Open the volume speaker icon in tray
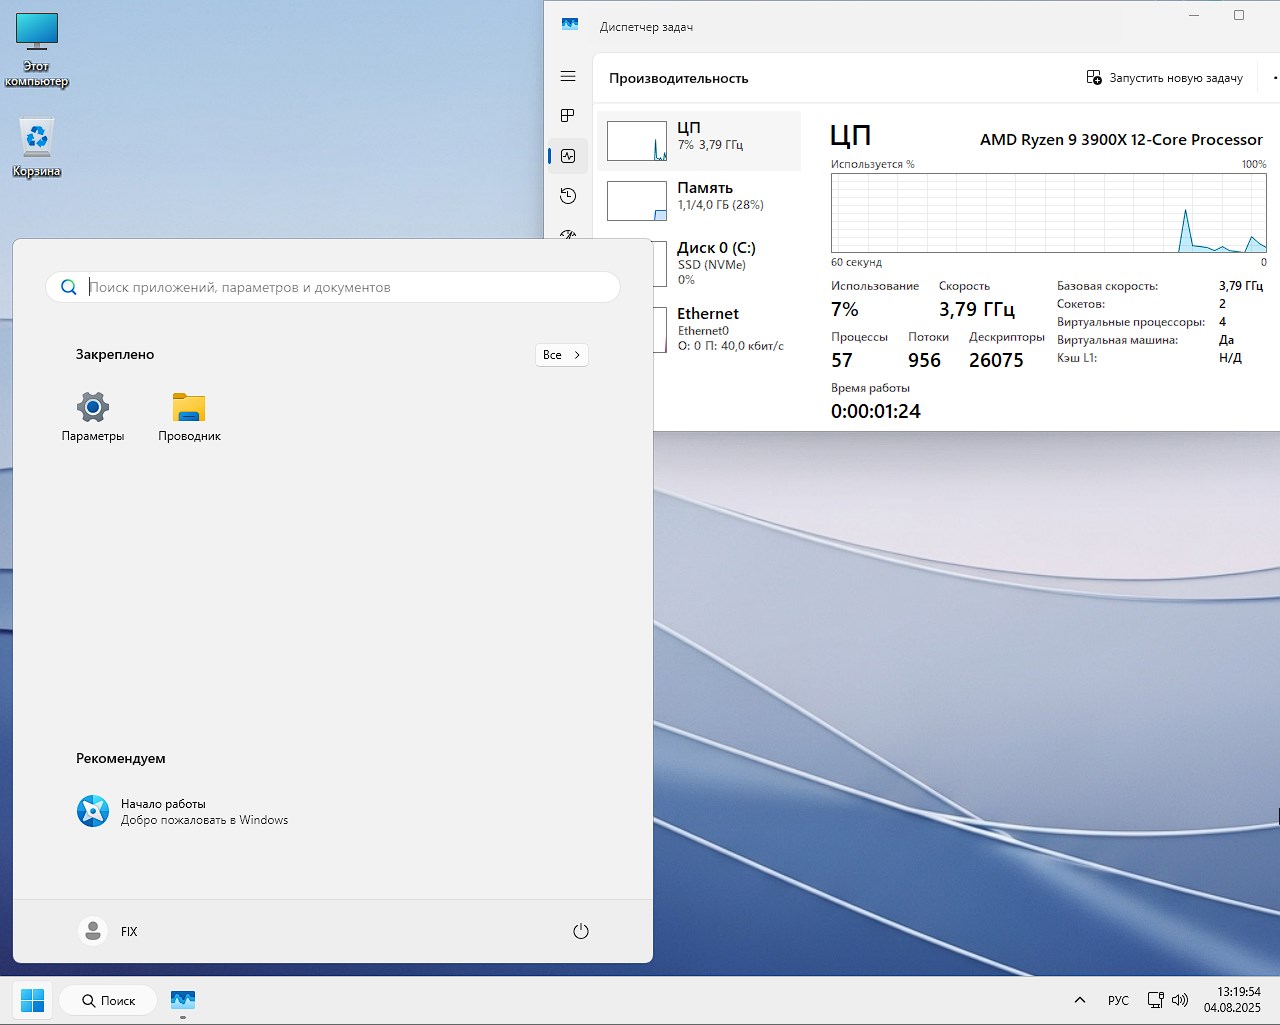Viewport: 1280px width, 1025px height. [x=1180, y=1000]
